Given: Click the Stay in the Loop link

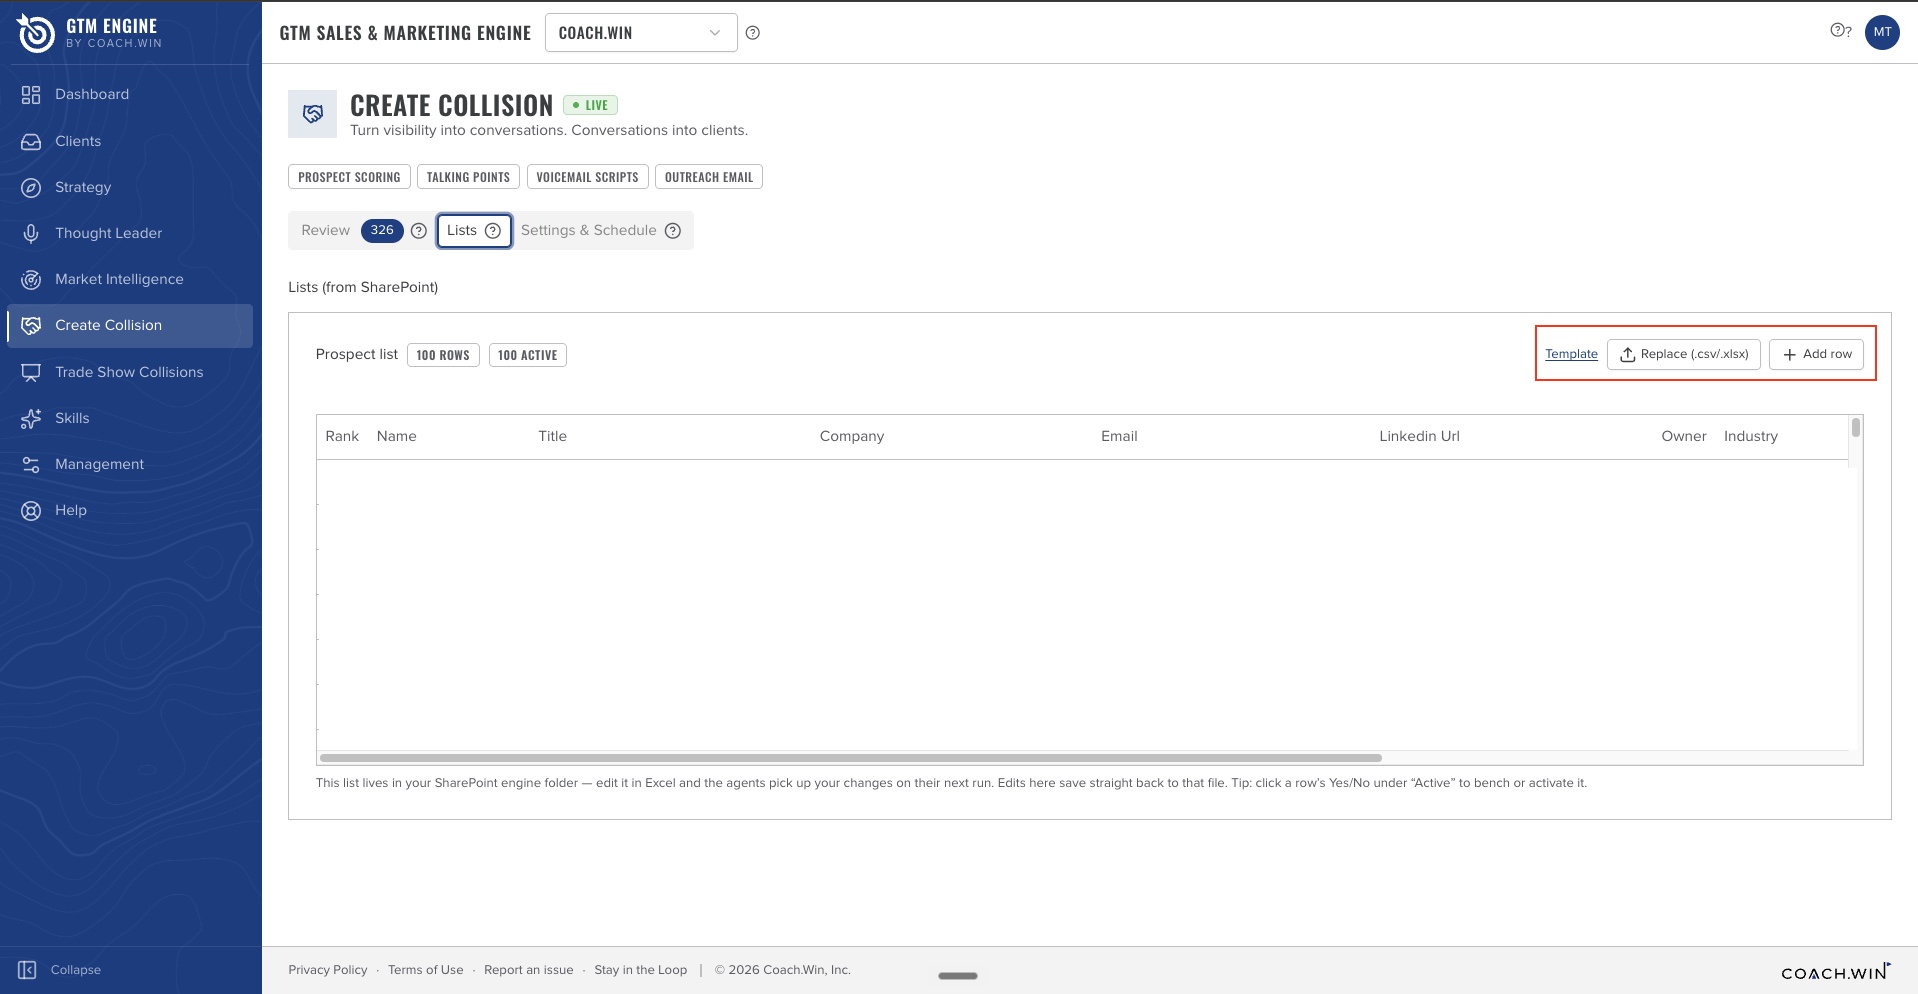Looking at the screenshot, I should point(641,970).
